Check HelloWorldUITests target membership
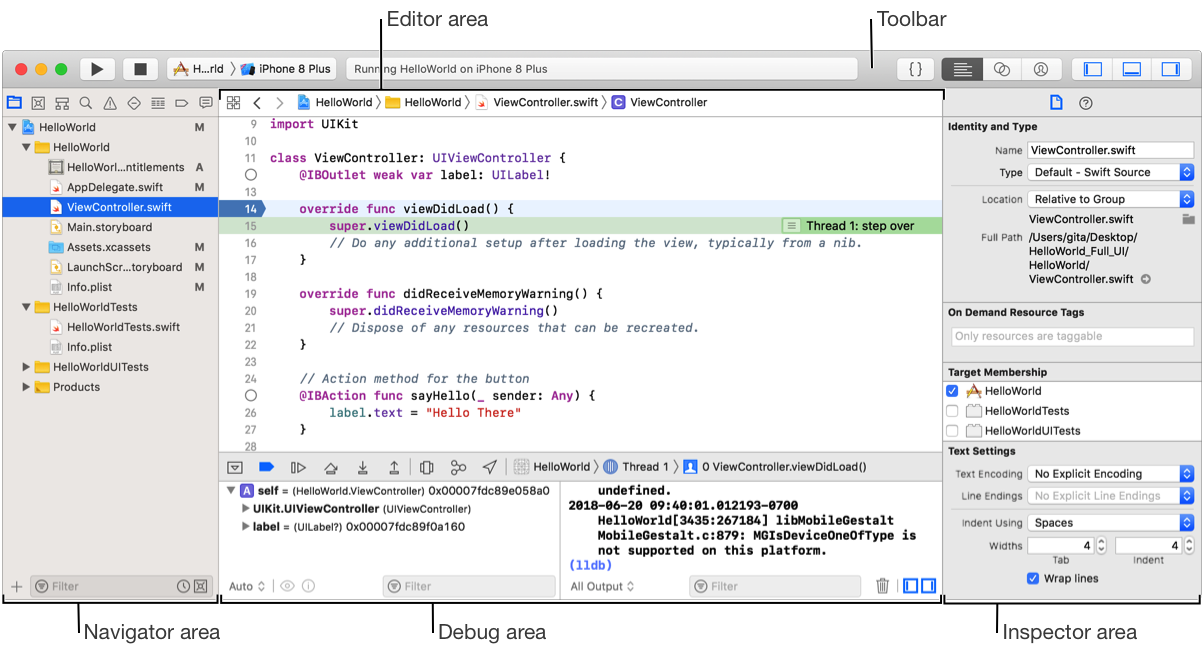The width and height of the screenshot is (1204, 650). pos(952,431)
